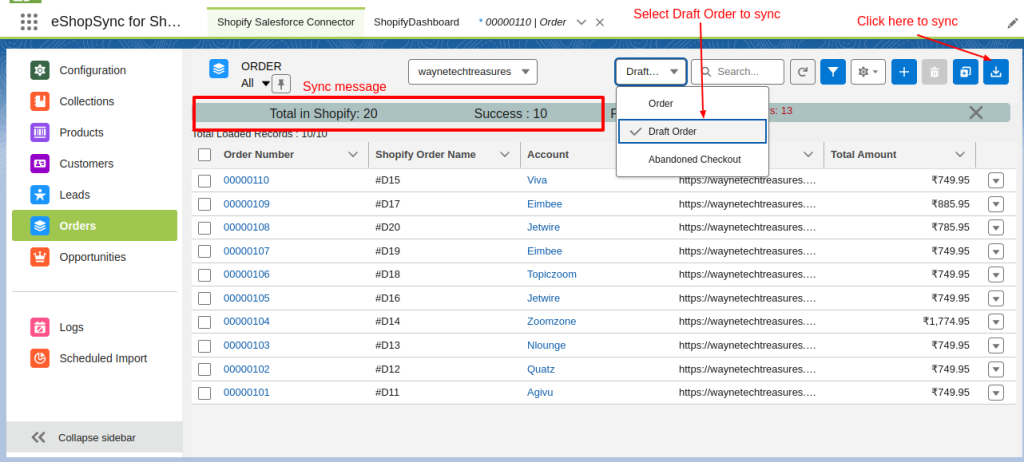Click into the Search field
Viewport: 1024px width, 462px height.
[x=738, y=72]
